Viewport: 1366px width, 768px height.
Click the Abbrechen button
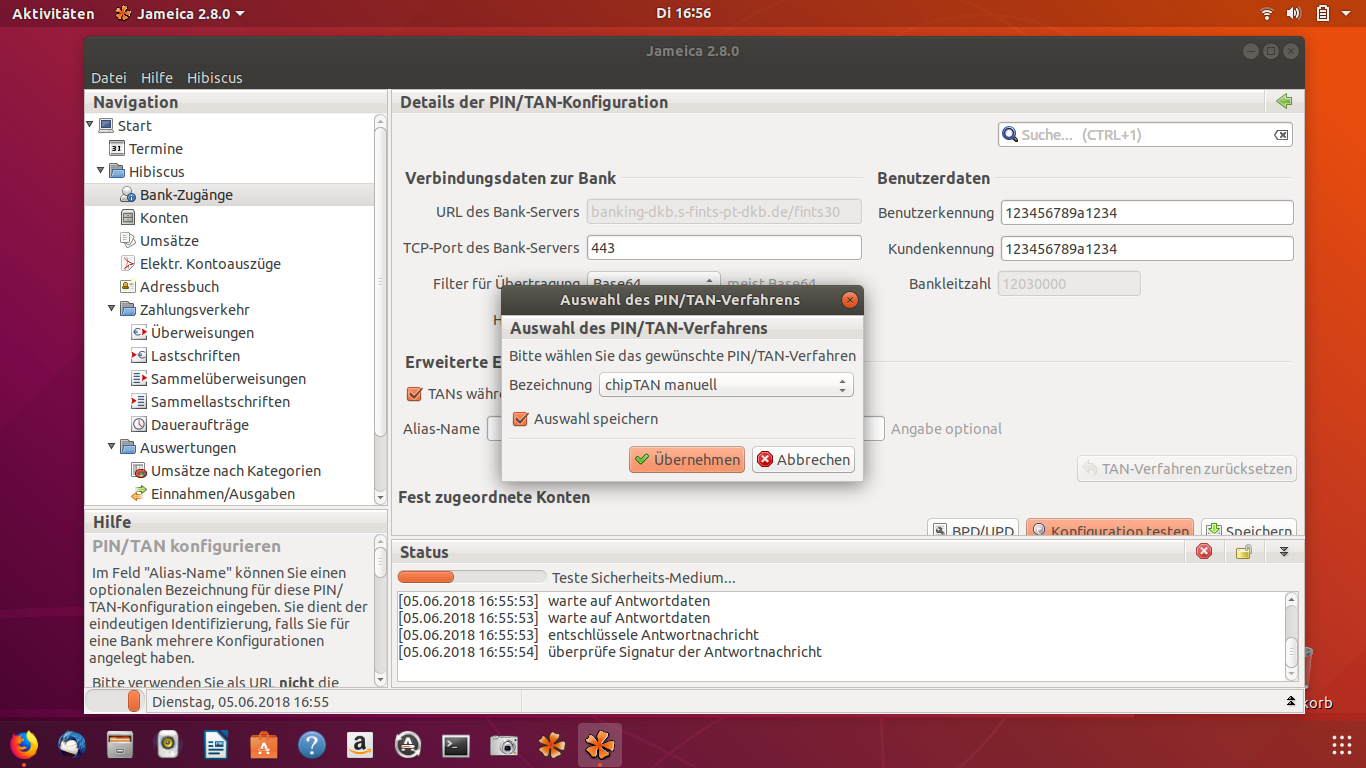(x=804, y=459)
